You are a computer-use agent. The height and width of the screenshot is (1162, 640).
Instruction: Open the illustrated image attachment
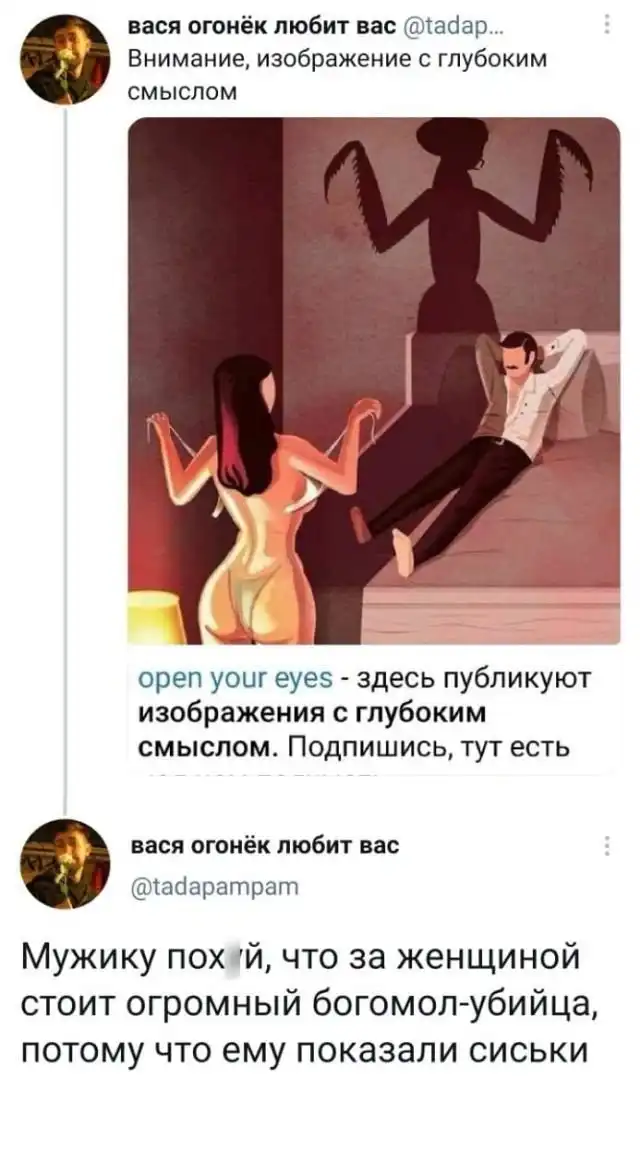[x=374, y=381]
